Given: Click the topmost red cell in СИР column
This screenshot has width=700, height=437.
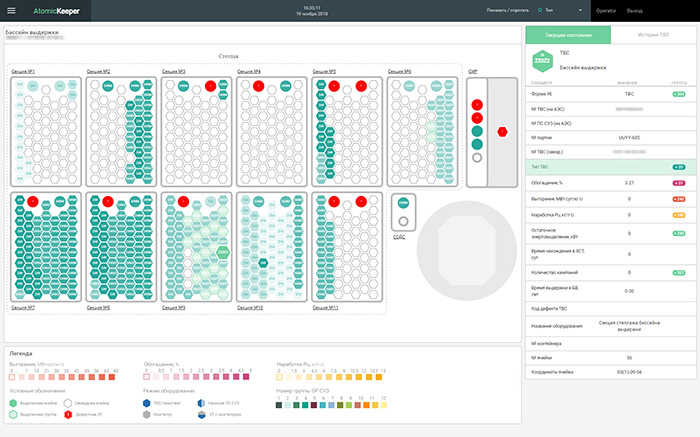Looking at the screenshot, I should click(477, 104).
